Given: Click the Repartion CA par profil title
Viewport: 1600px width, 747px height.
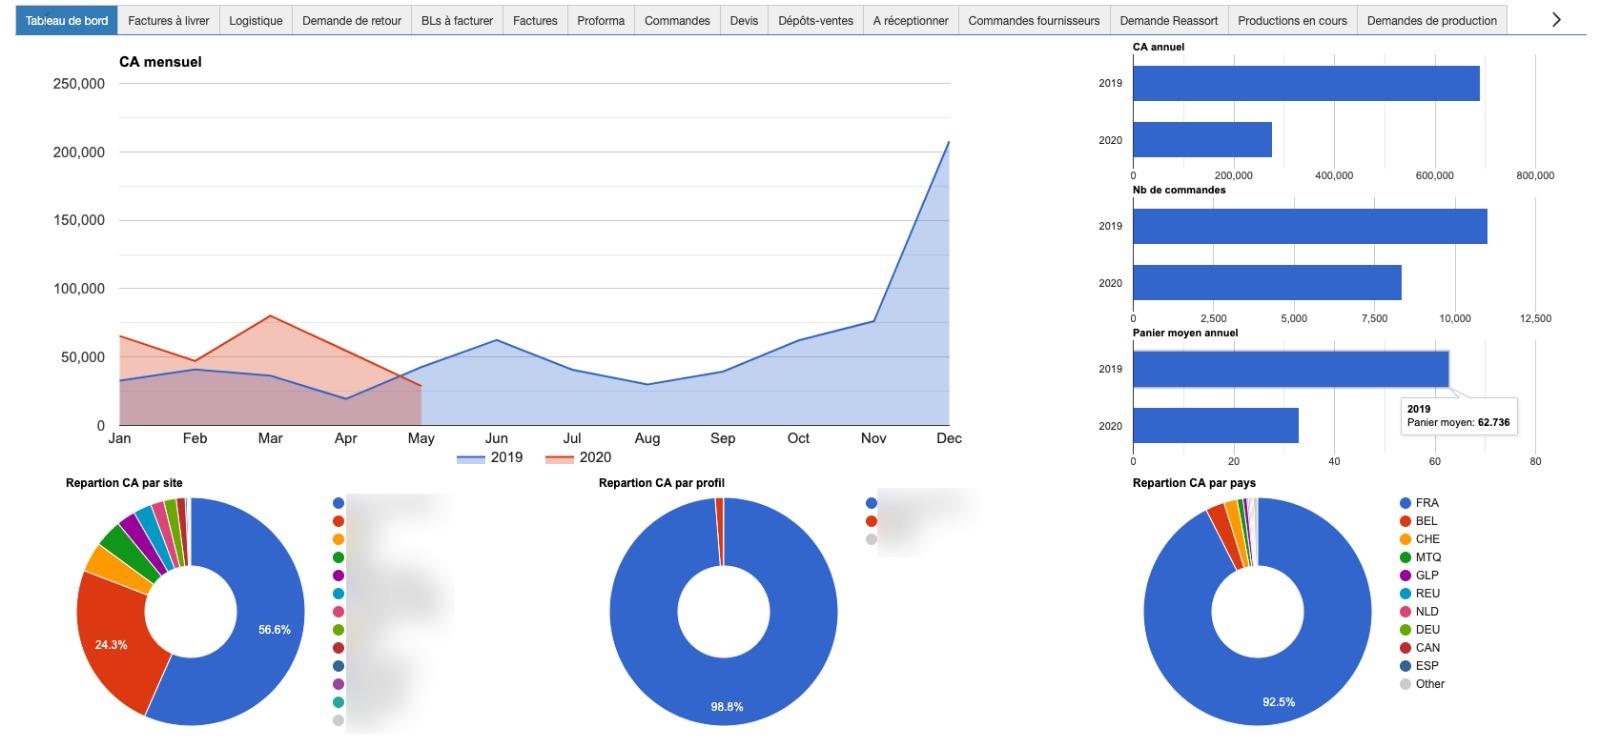Looking at the screenshot, I should (661, 483).
